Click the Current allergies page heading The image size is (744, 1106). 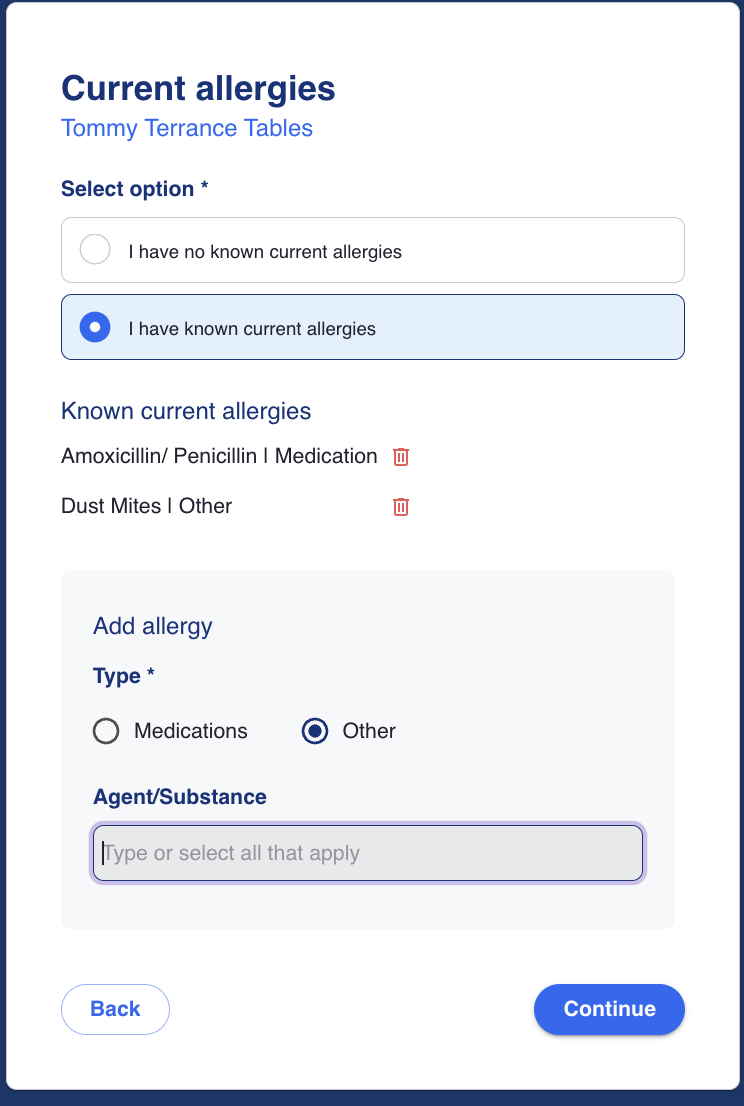[x=198, y=88]
